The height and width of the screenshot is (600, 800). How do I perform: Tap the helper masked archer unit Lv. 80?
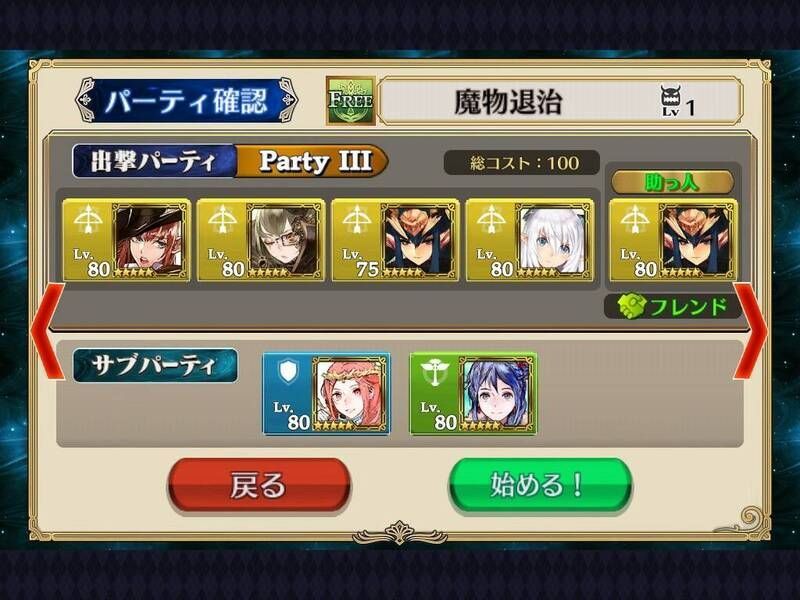tap(673, 240)
